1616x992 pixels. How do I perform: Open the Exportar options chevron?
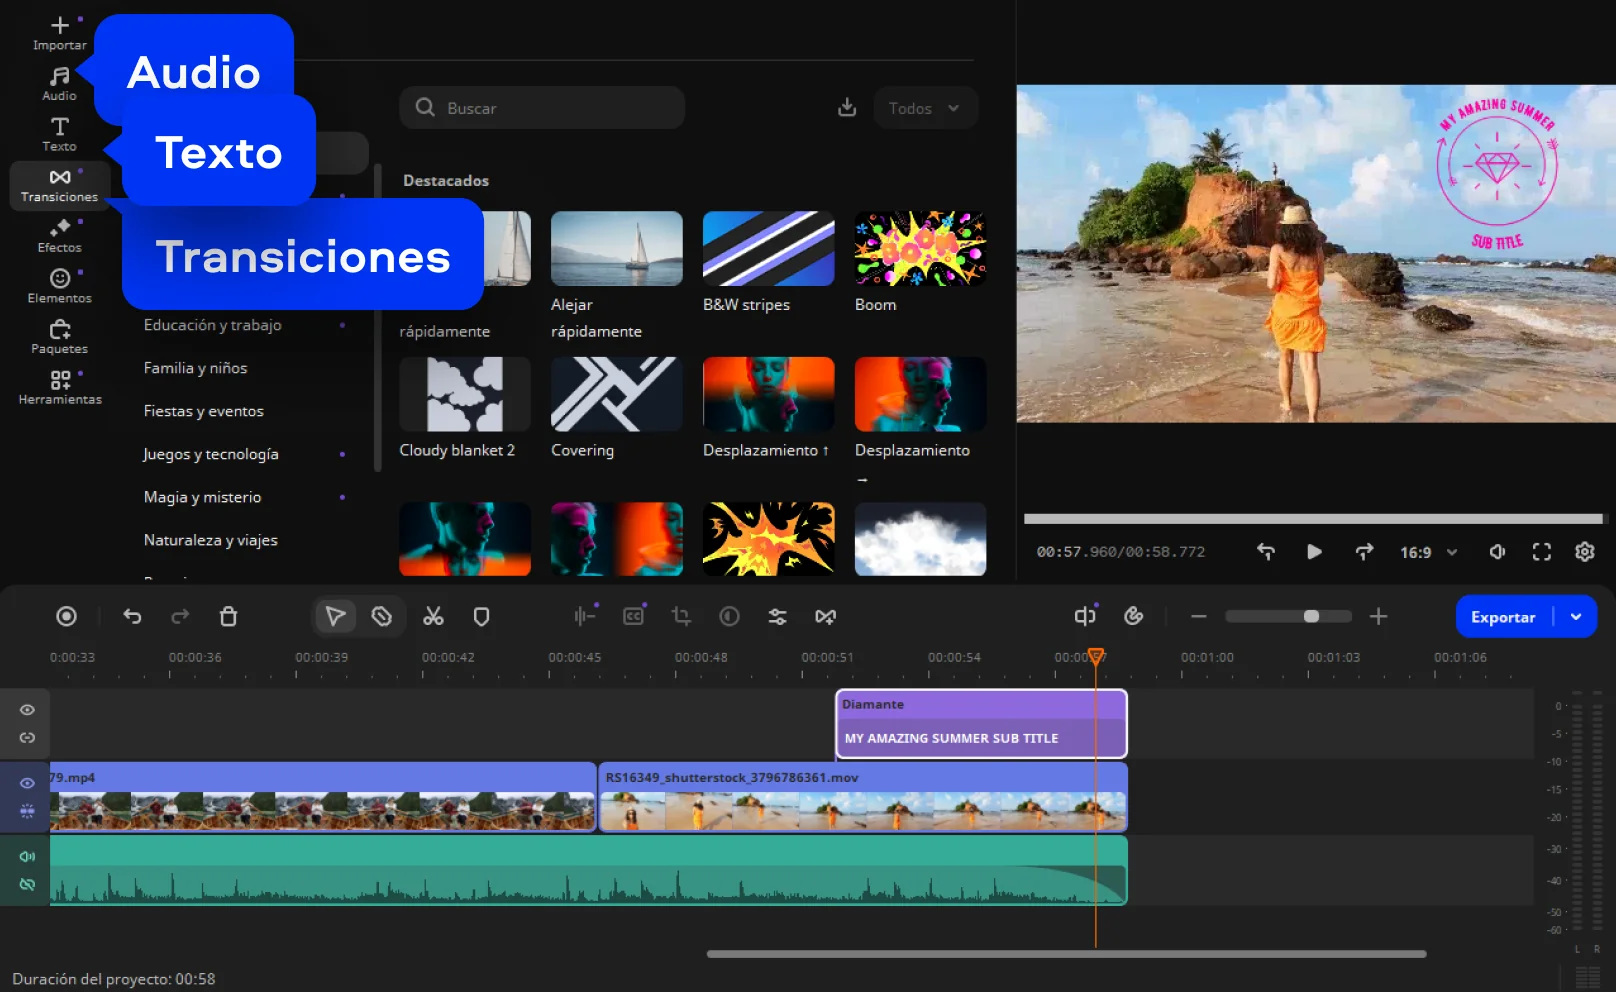[1577, 616]
